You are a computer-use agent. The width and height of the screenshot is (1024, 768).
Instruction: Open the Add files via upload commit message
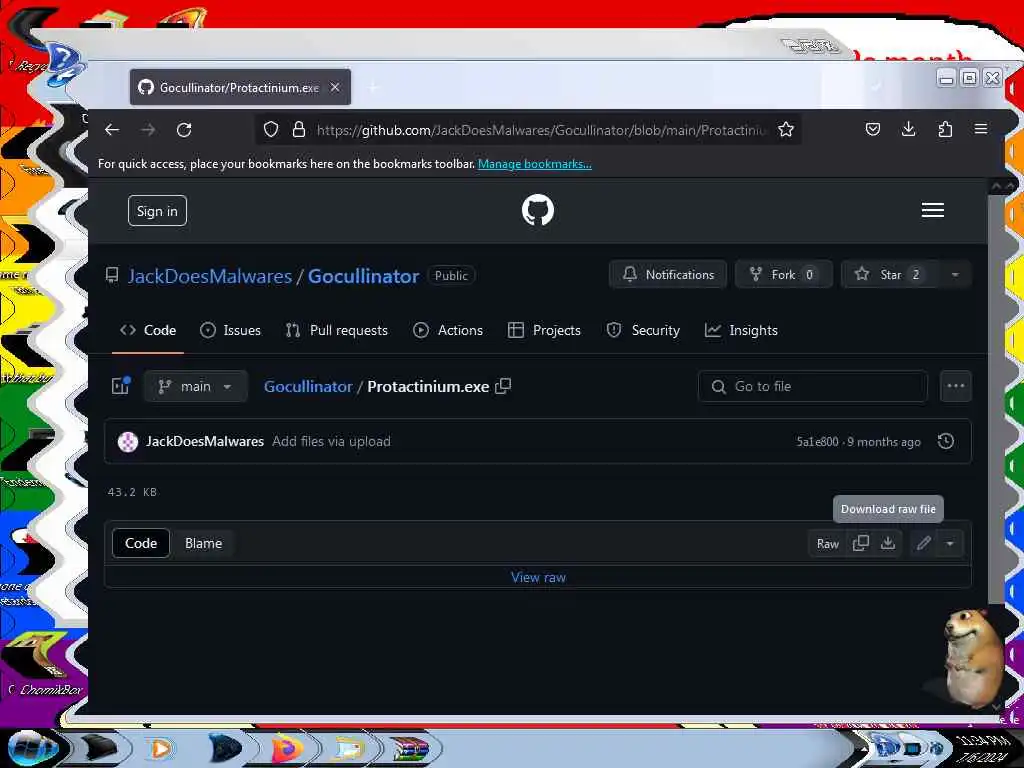331,441
